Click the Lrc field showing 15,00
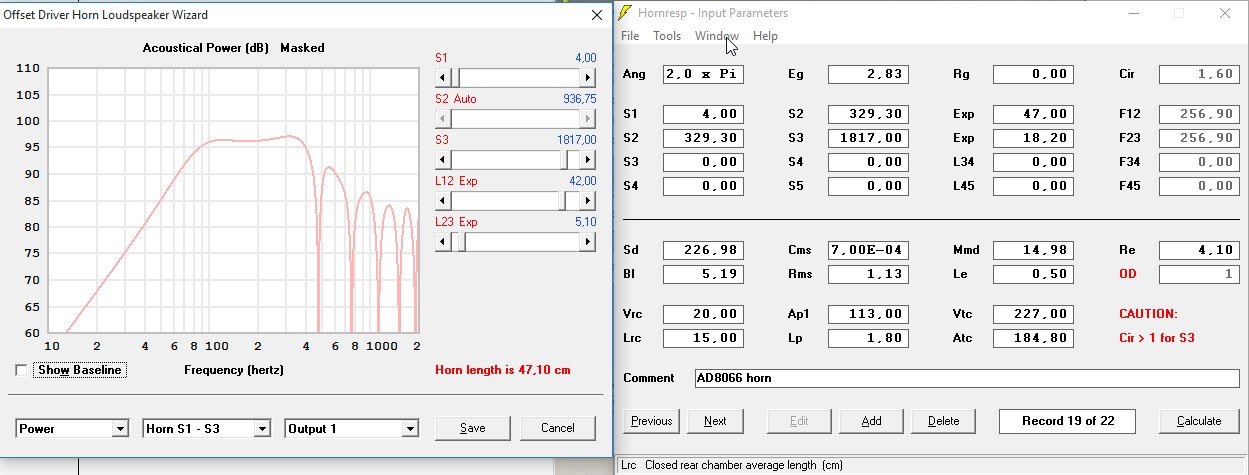 tap(703, 338)
